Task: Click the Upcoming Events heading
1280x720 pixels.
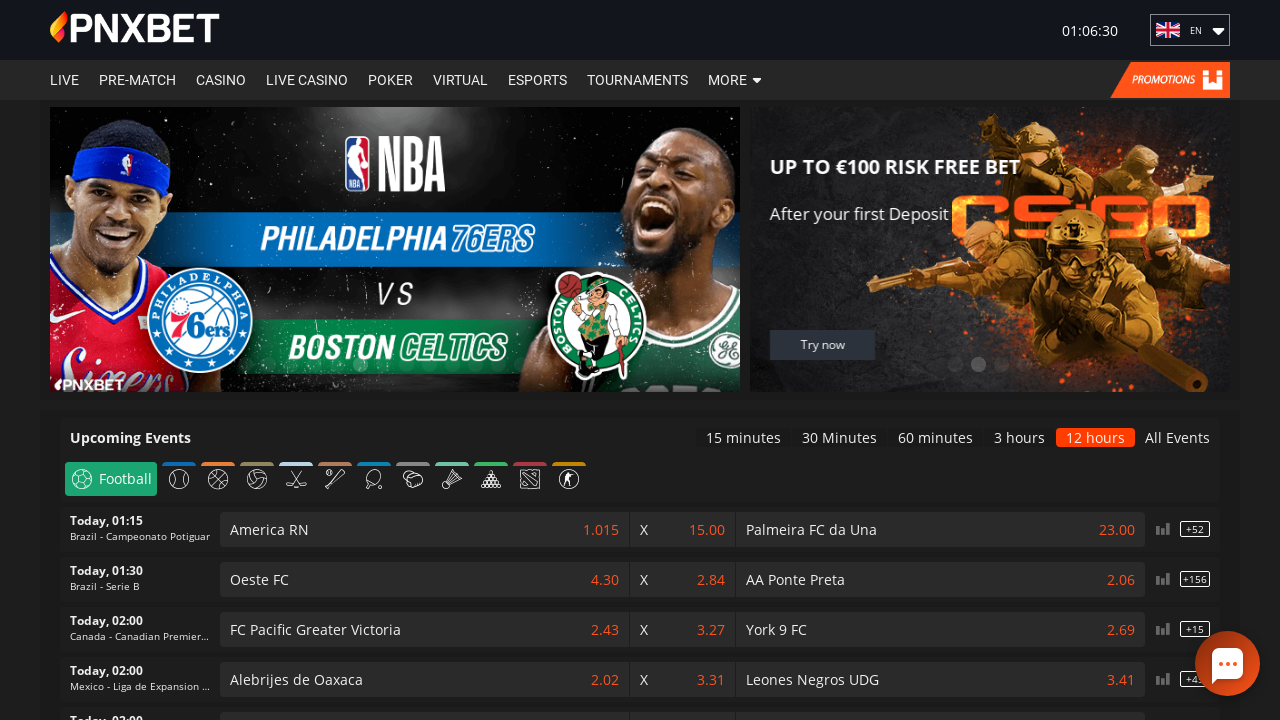Action: click(130, 438)
